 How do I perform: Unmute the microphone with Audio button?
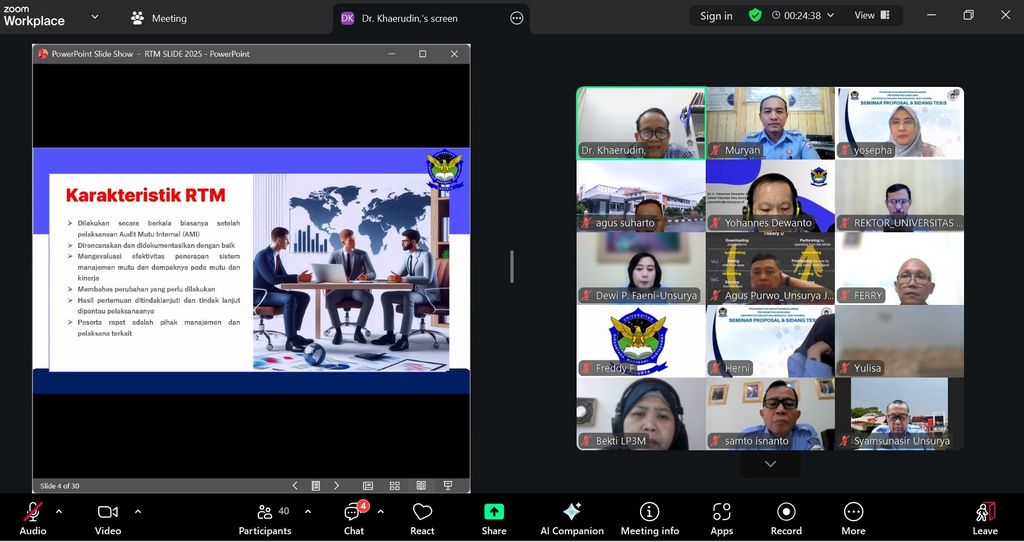(32, 518)
